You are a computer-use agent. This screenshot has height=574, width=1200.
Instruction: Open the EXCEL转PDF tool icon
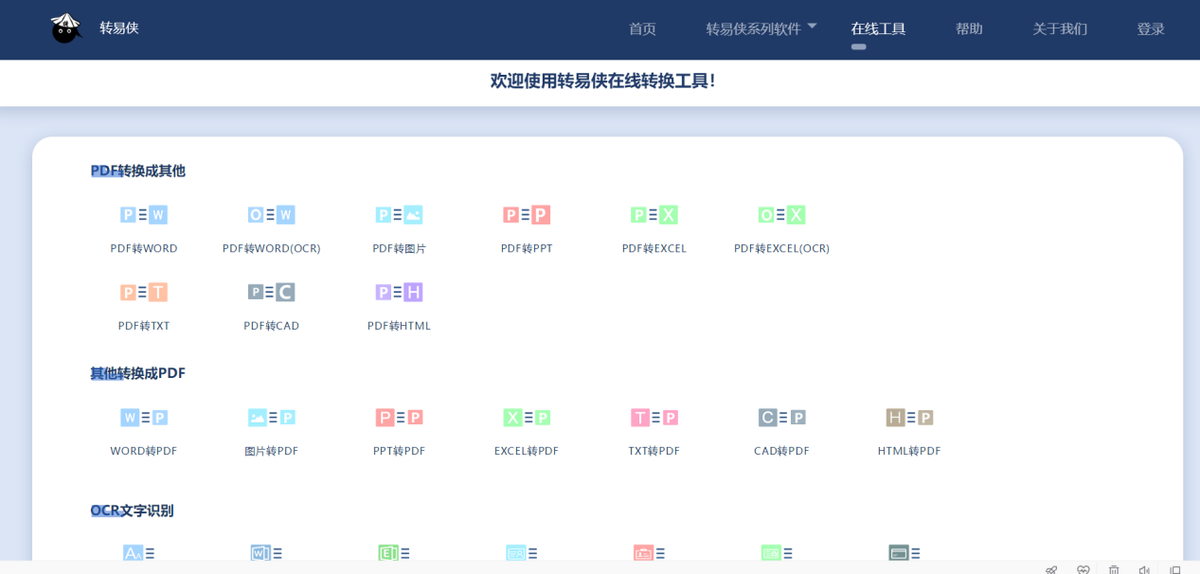coord(526,417)
